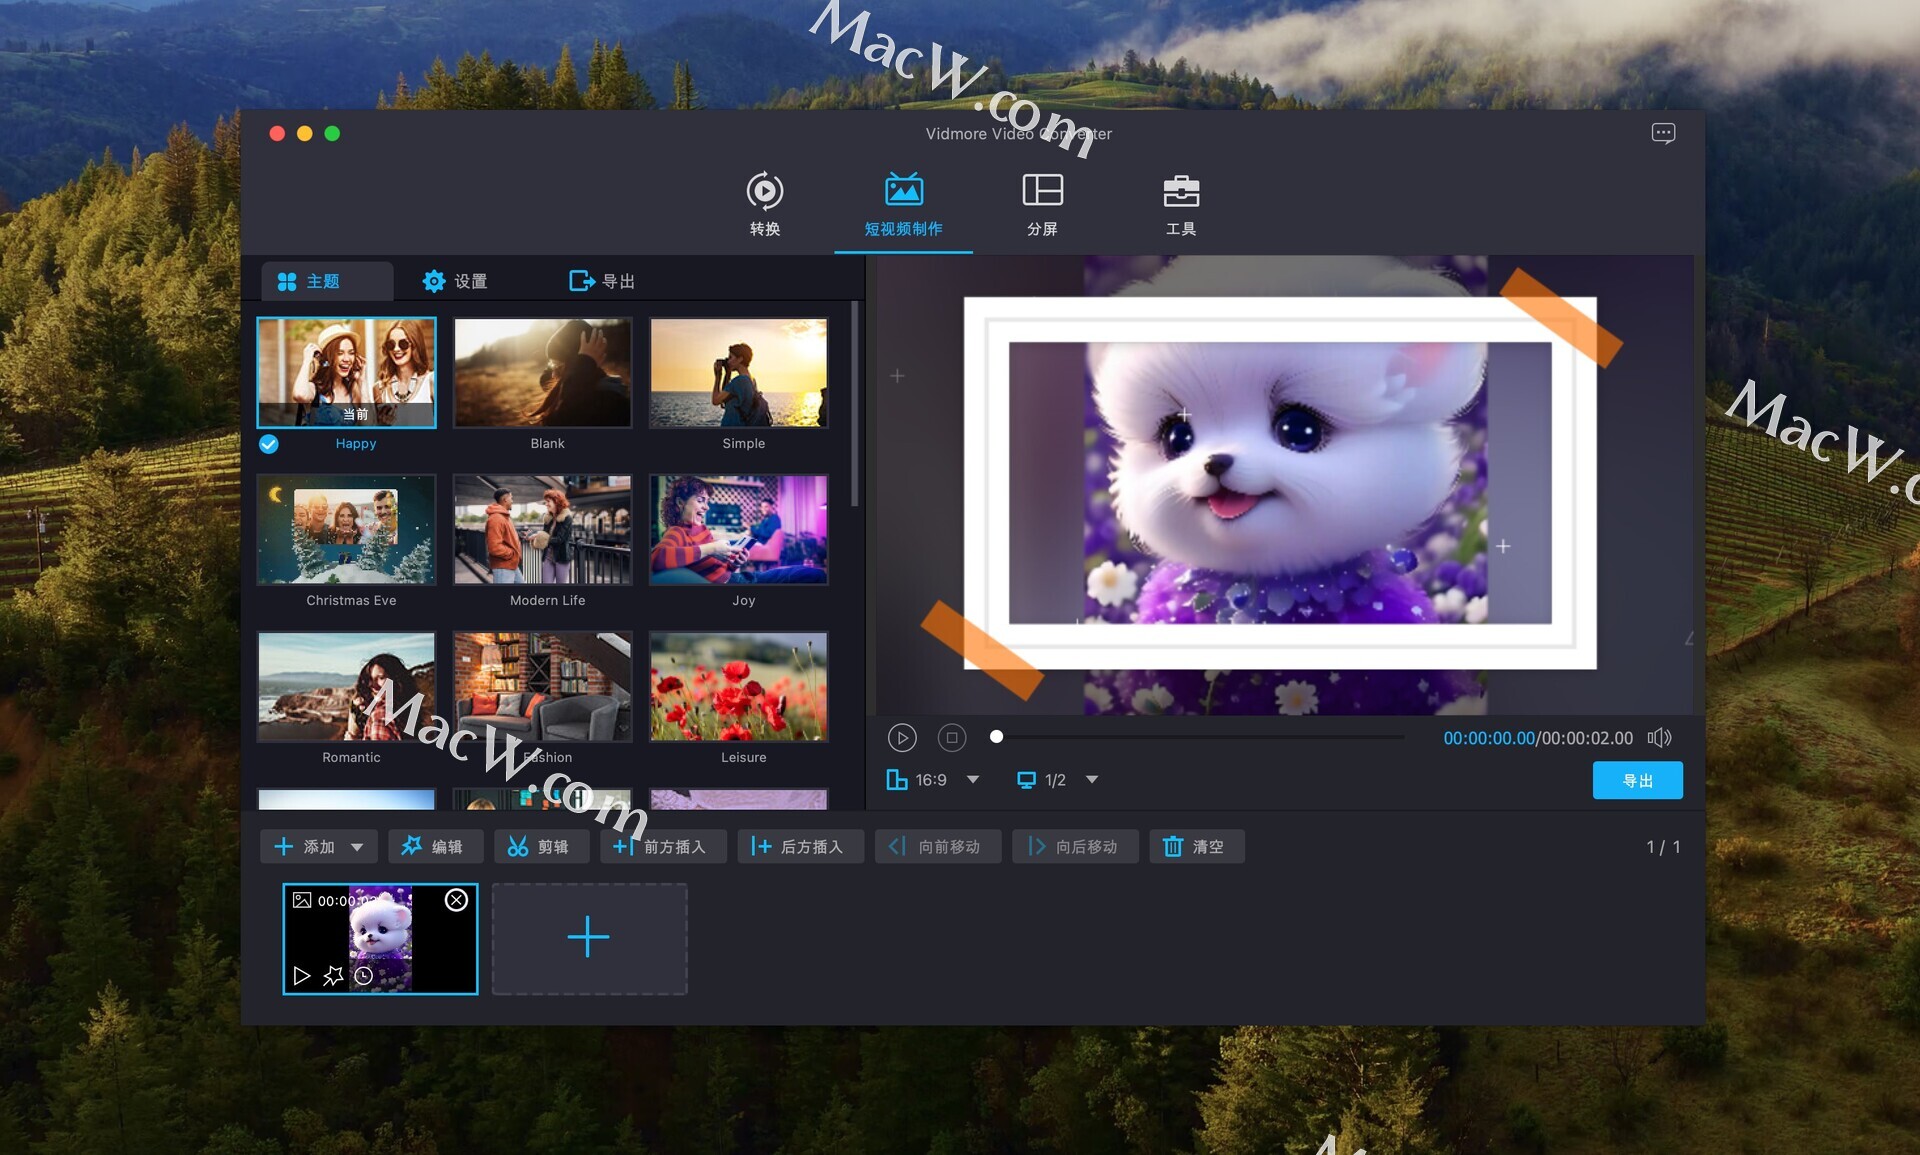The width and height of the screenshot is (1920, 1155).
Task: Click the empty slot plus to add media
Action: 589,938
